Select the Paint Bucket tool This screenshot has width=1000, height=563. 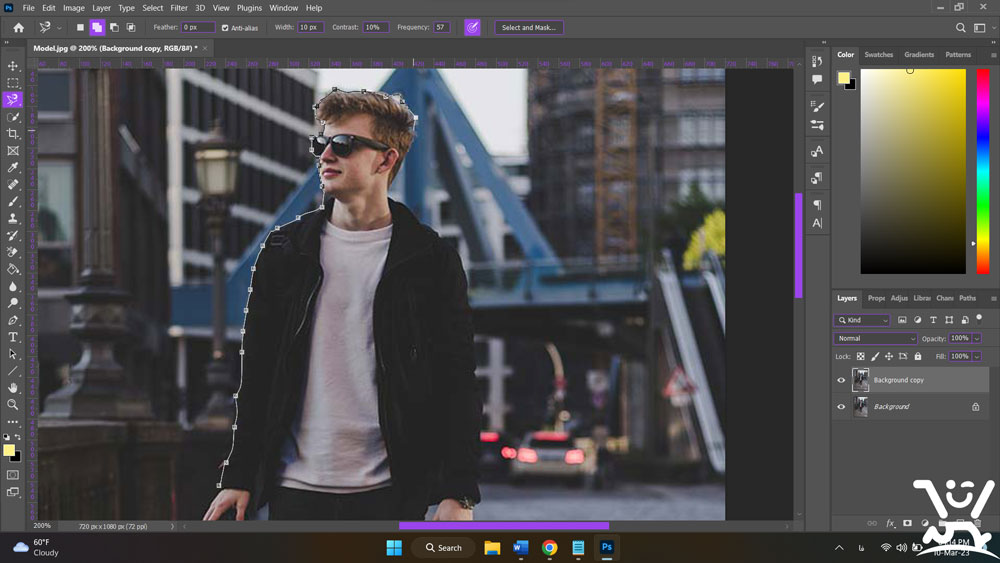(x=13, y=269)
